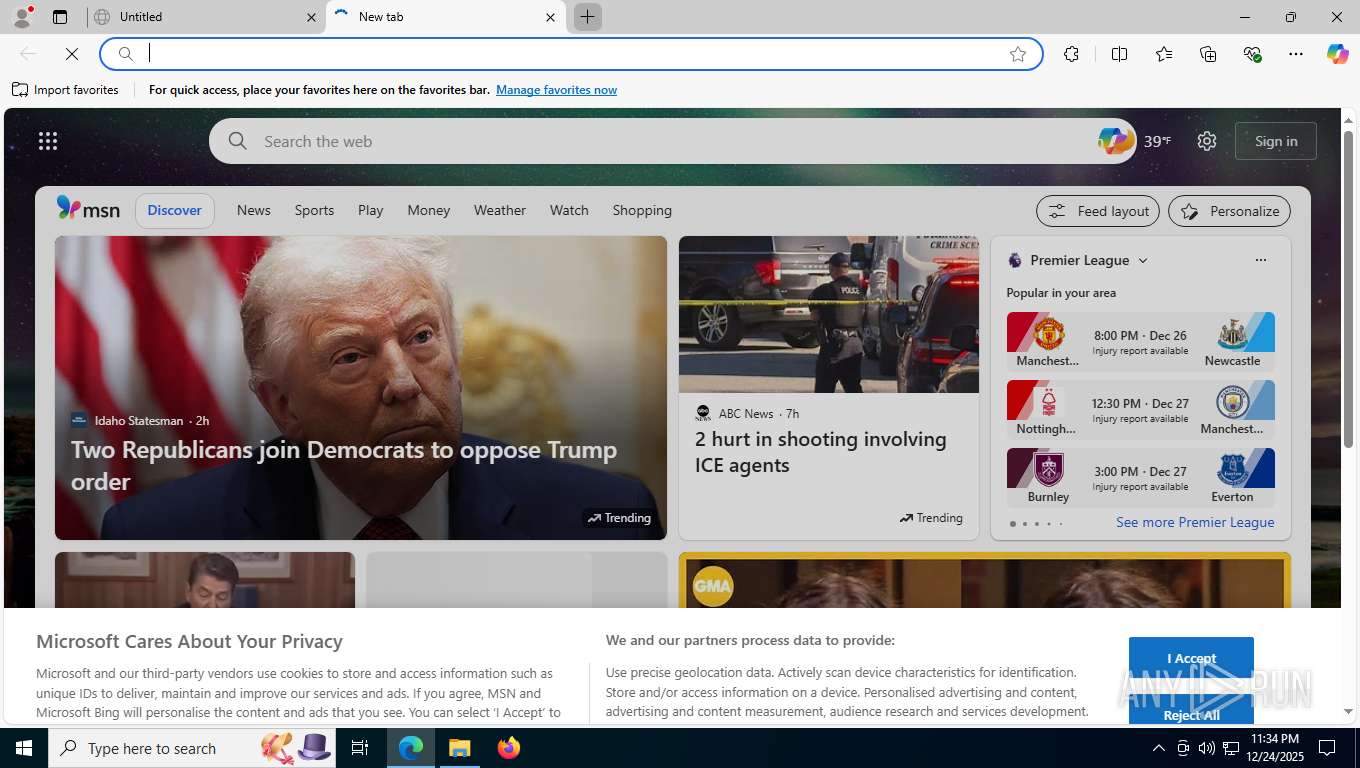Click the 39°F weather indicator
The image size is (1360, 768).
1158,141
